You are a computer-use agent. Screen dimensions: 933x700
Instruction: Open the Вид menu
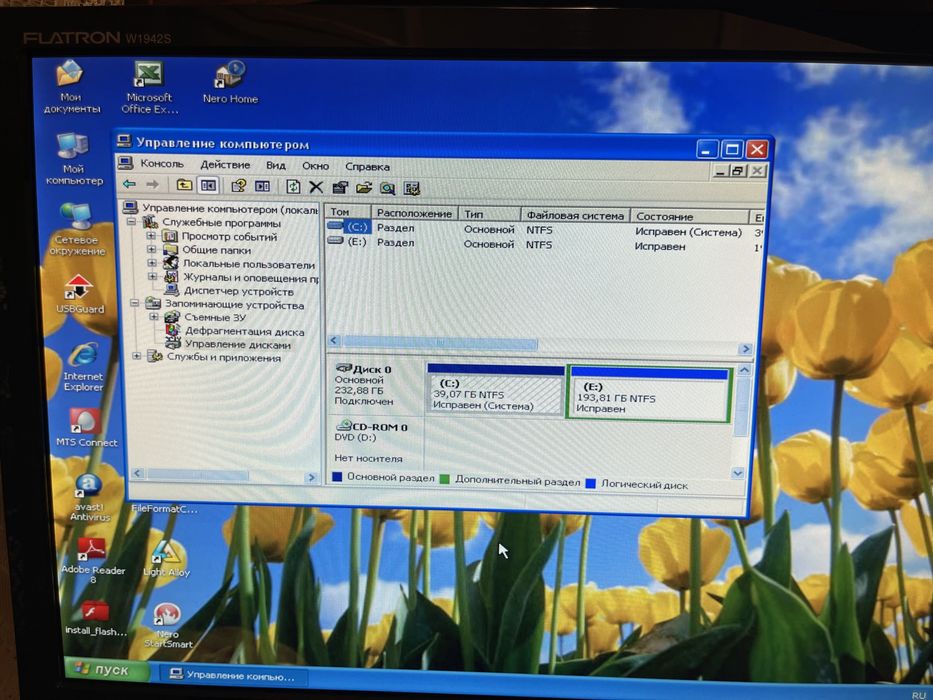275,165
